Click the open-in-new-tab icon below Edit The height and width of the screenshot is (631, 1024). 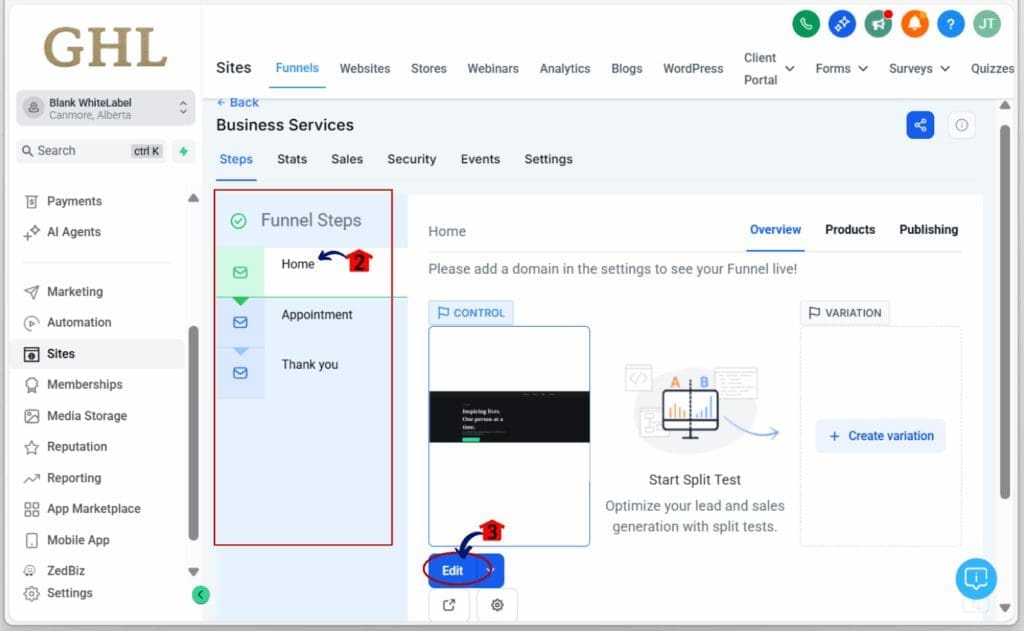click(449, 605)
